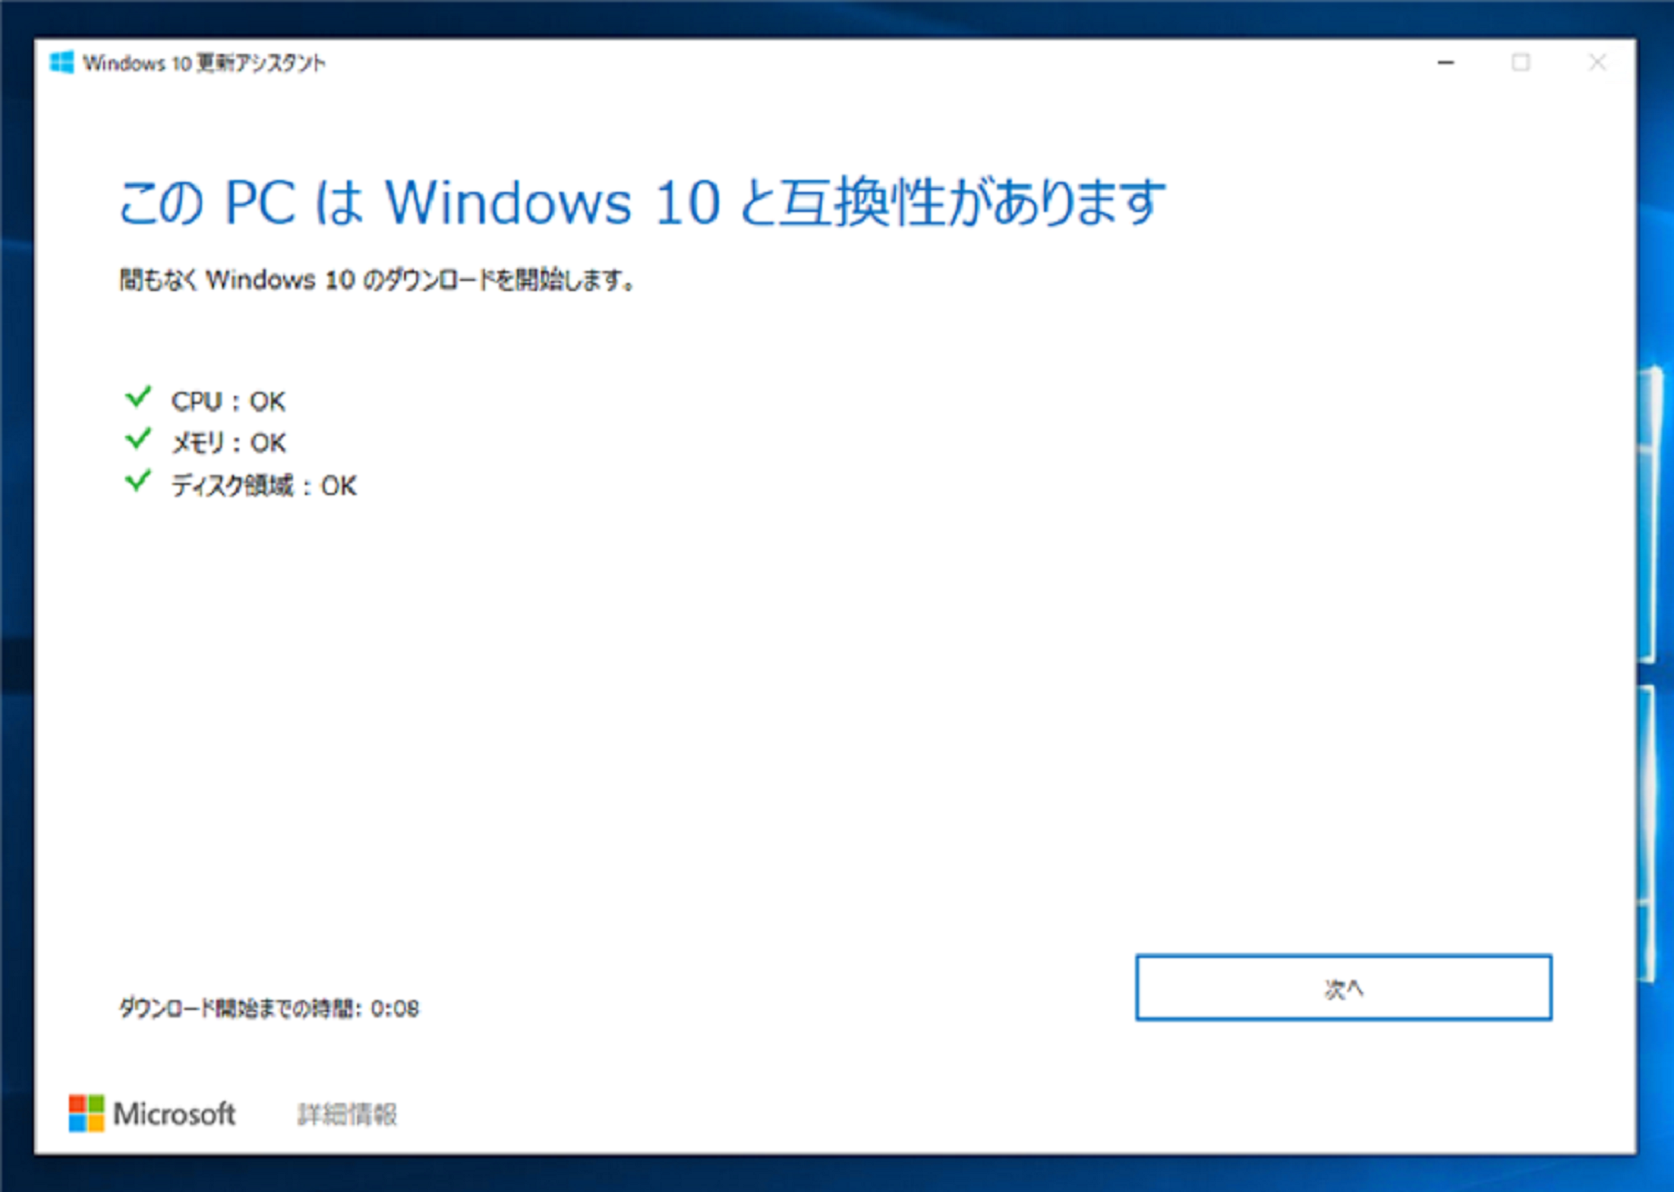Click the Windows 10 更新アシスタント title text

coord(204,63)
